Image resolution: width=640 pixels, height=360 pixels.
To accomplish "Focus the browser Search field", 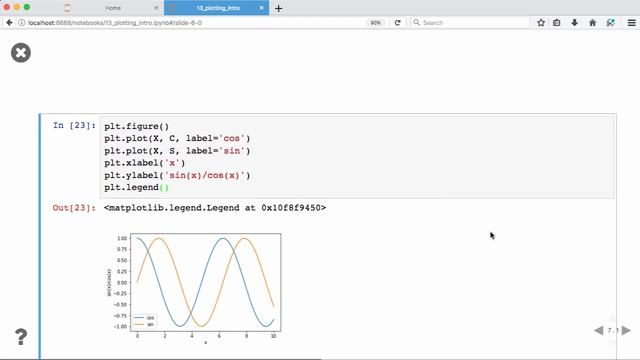I will [469, 23].
